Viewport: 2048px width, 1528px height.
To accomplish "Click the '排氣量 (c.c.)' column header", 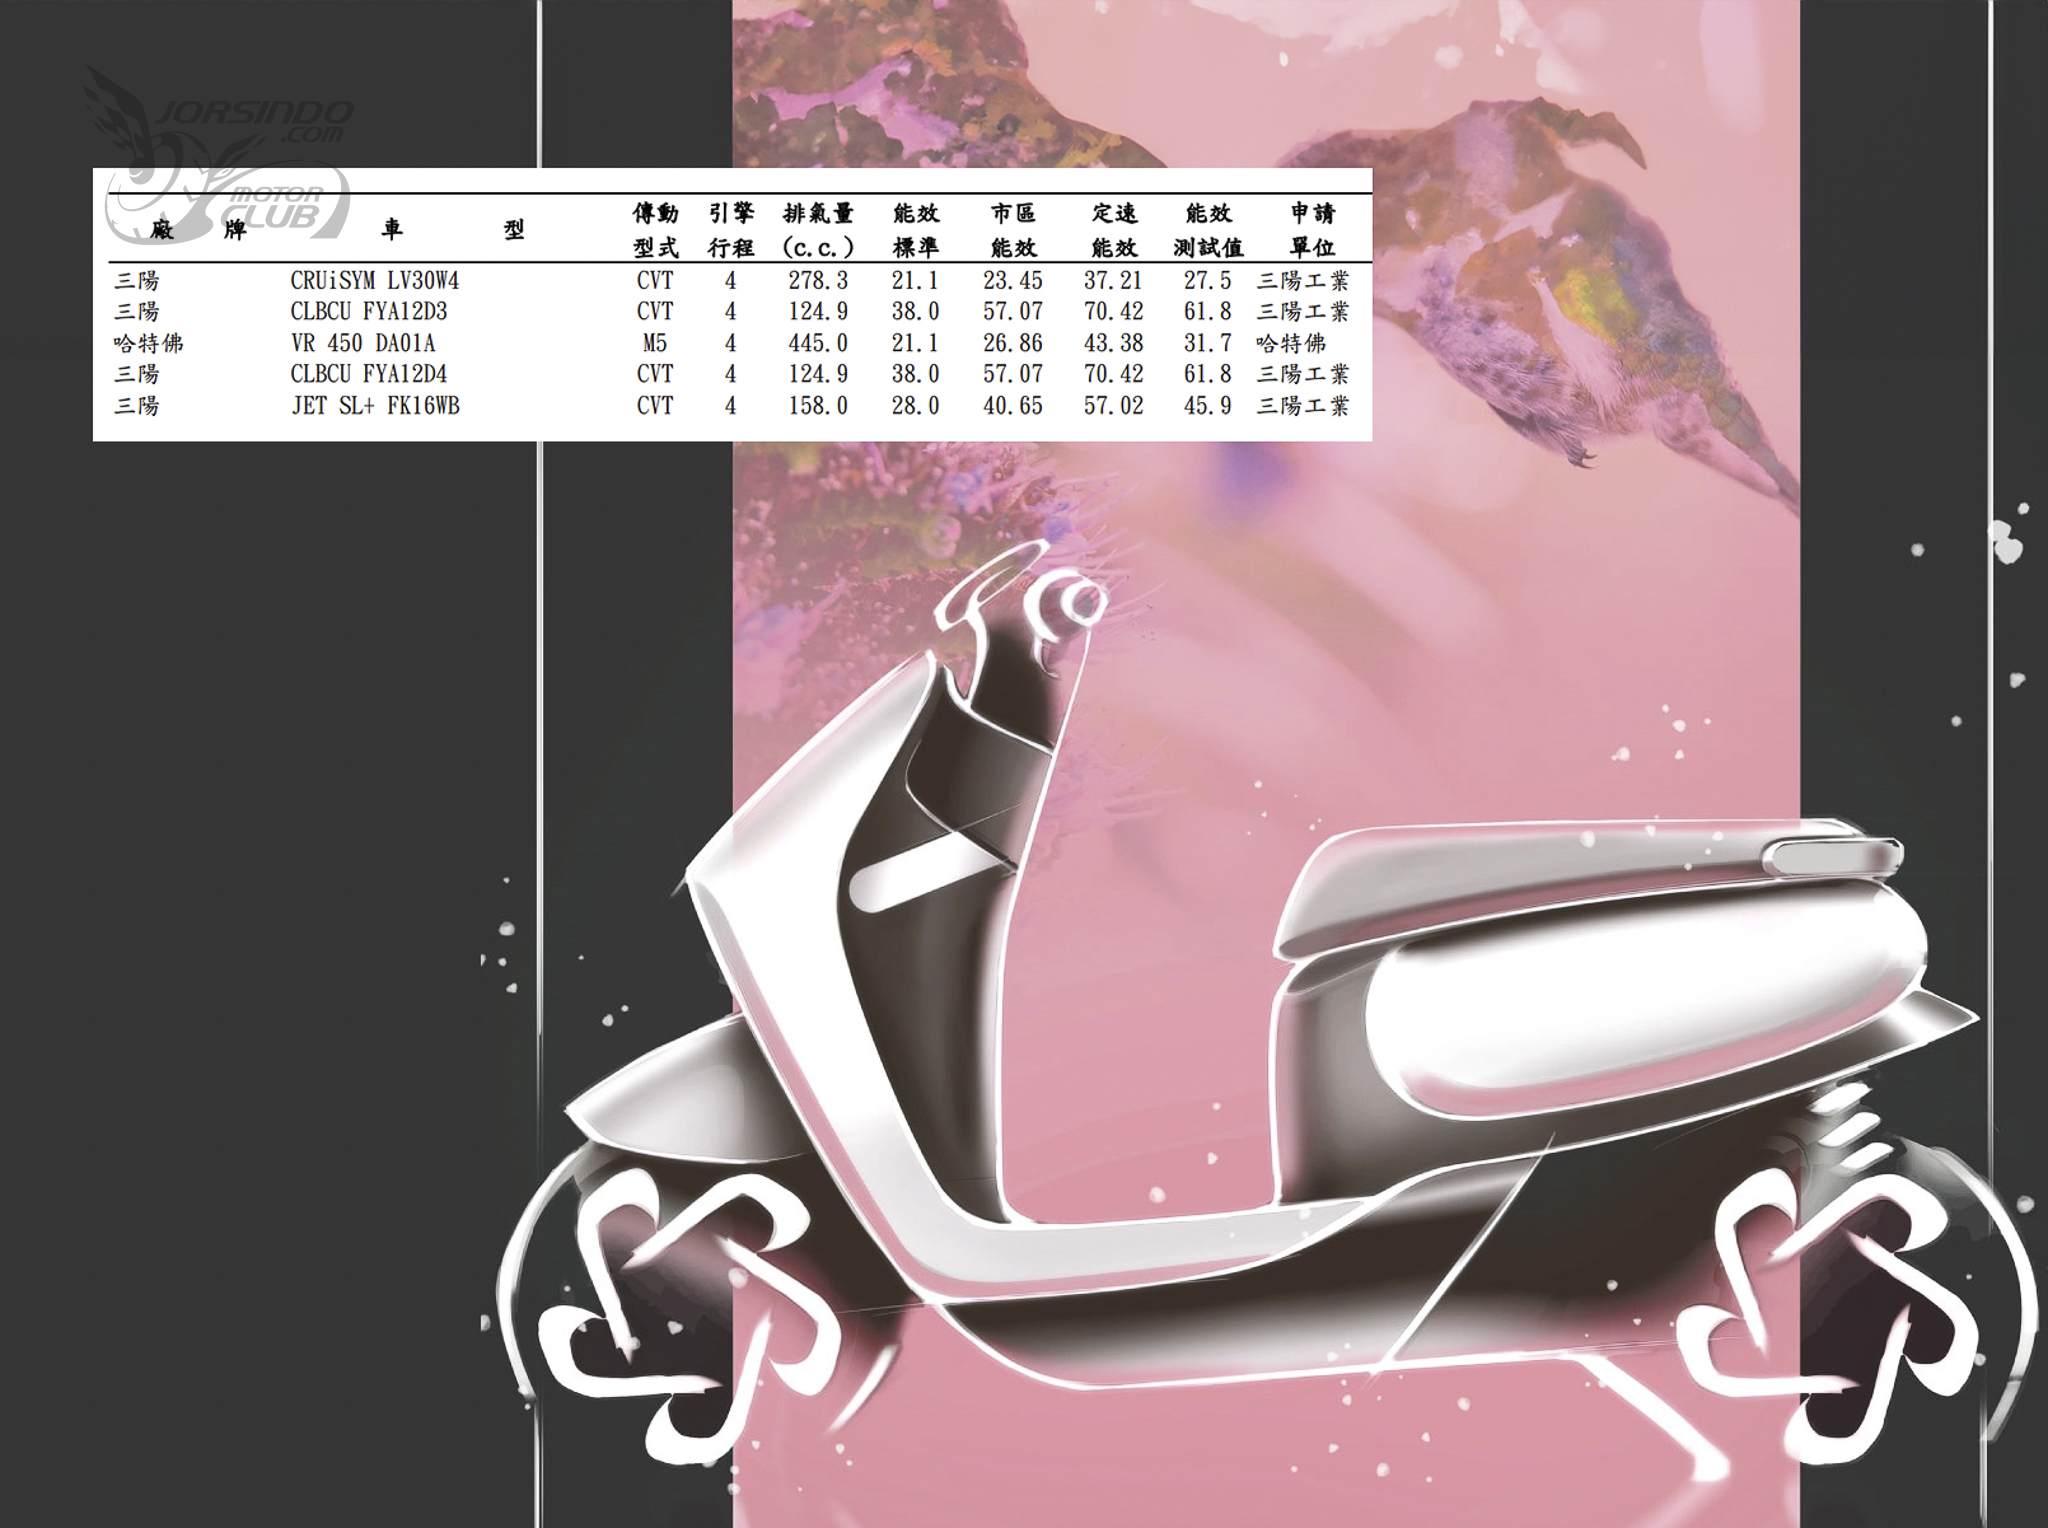I will (x=818, y=230).
